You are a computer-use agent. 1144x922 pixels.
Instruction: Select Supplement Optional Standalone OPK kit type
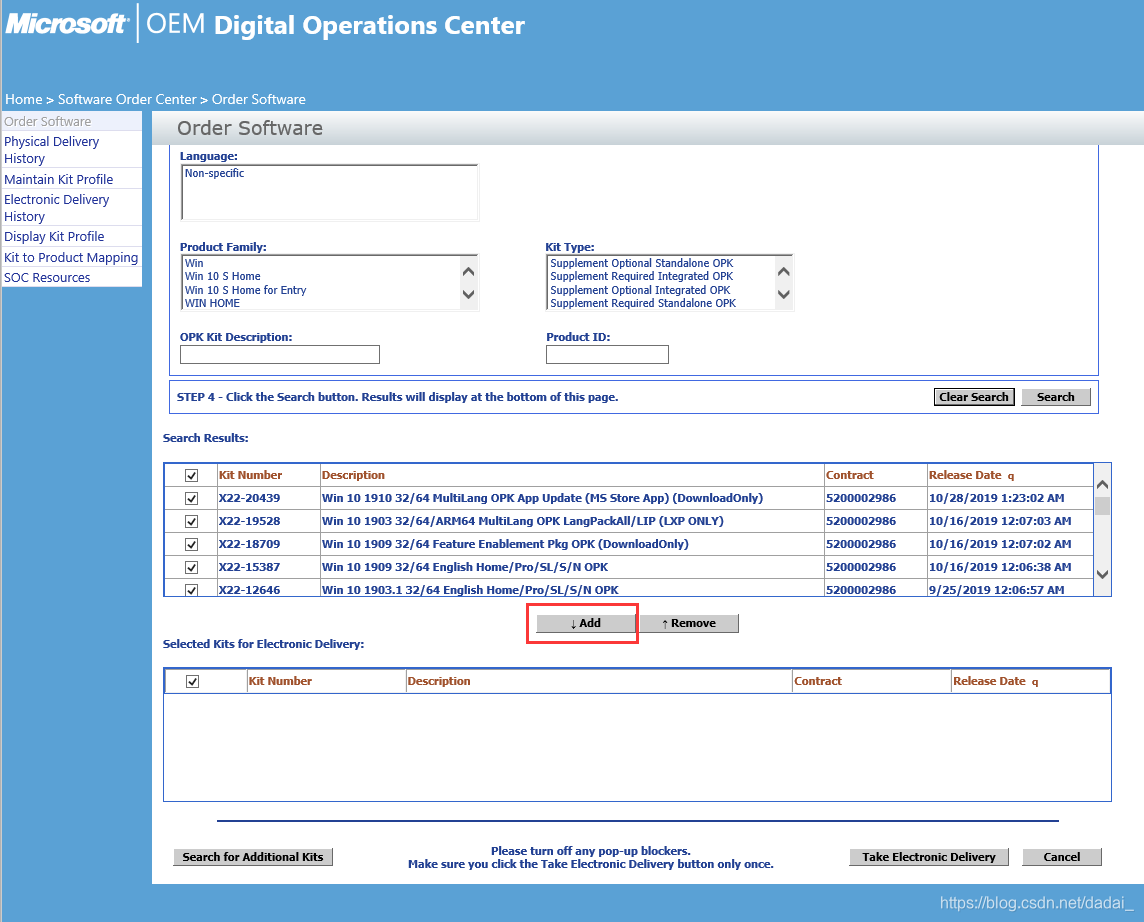pos(641,263)
